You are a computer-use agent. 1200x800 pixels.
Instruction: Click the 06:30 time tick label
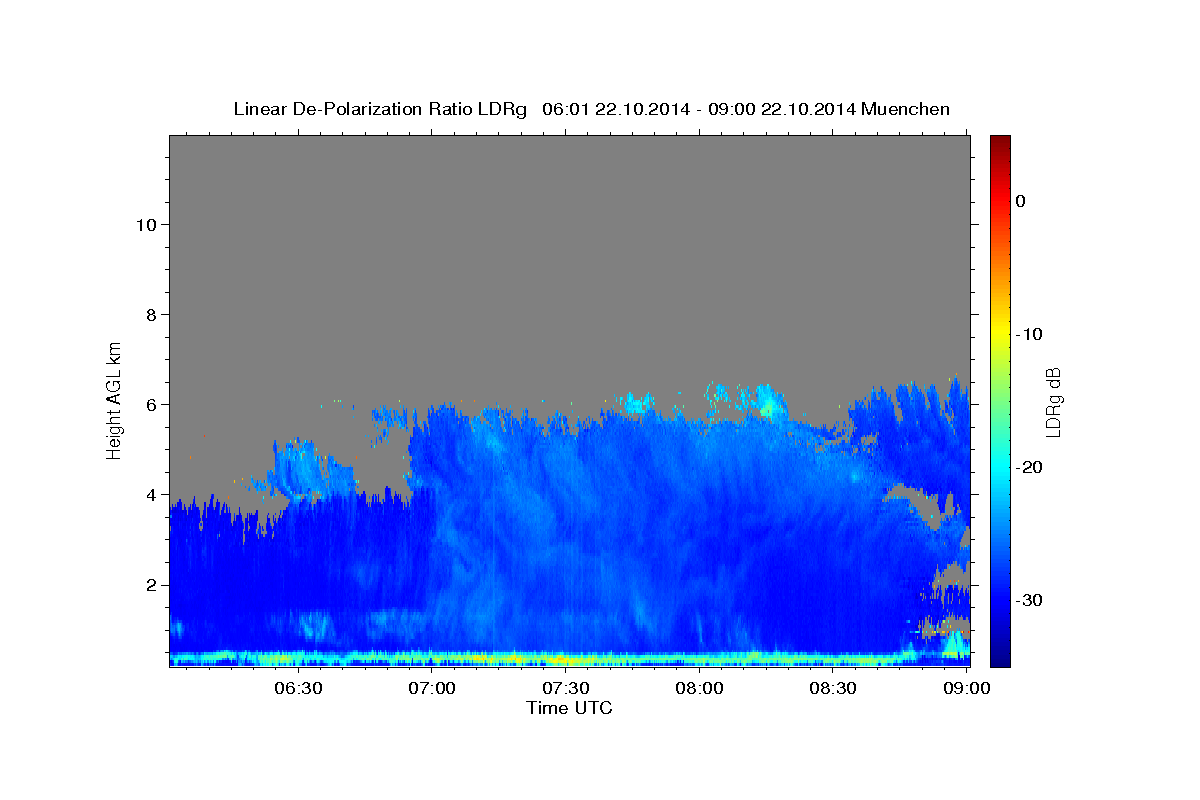[x=298, y=689]
